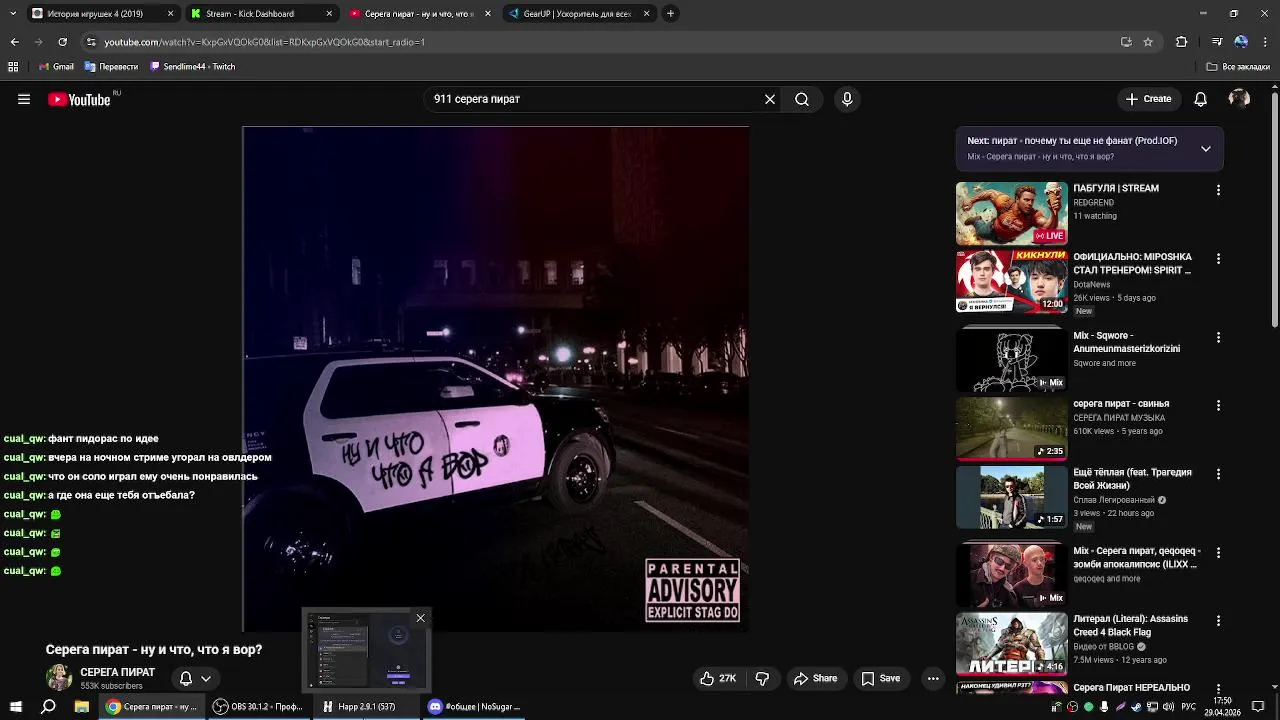Viewport: 1280px width, 720px height.
Task: Open the СЕРЕГА ПИРАТ channel avatar
Action: 59,678
